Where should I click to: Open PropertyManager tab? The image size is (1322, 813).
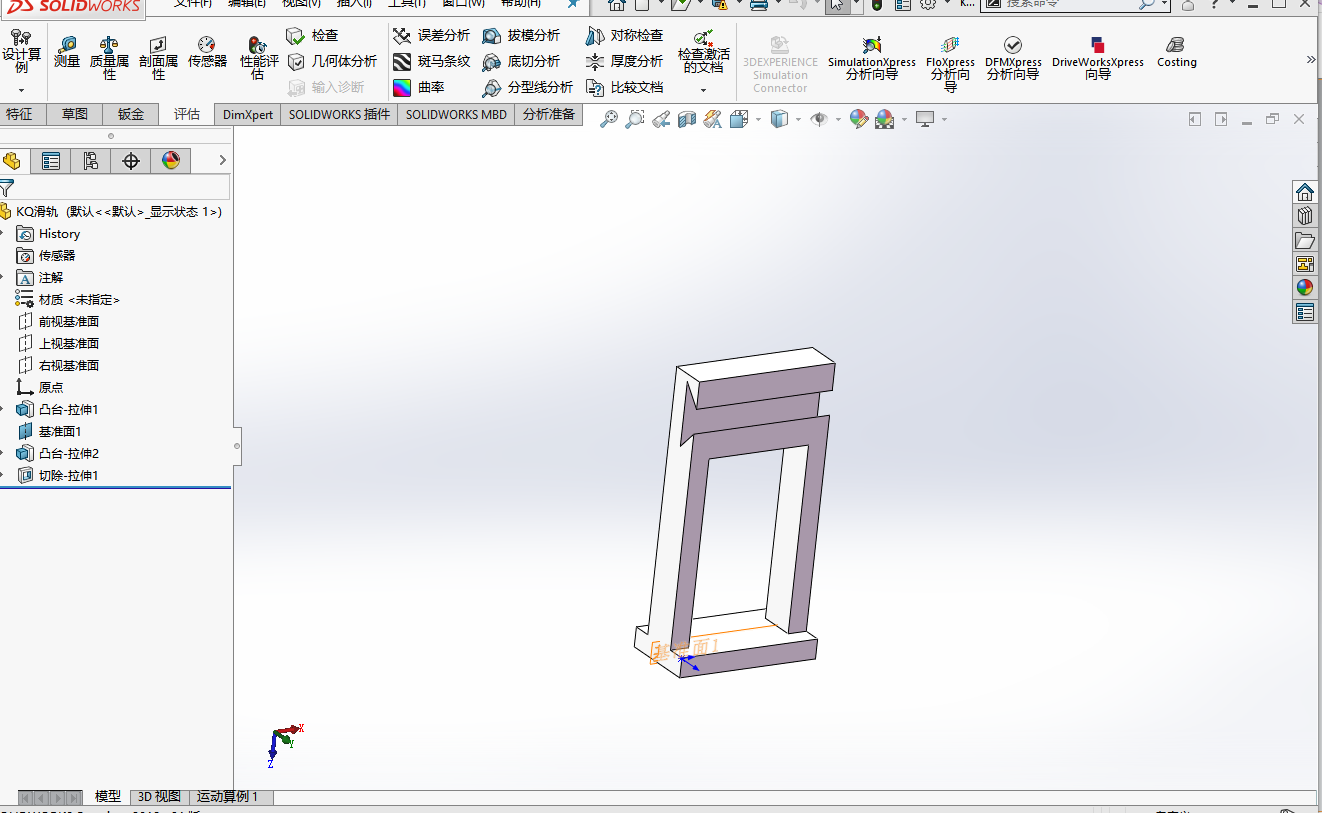(x=50, y=161)
